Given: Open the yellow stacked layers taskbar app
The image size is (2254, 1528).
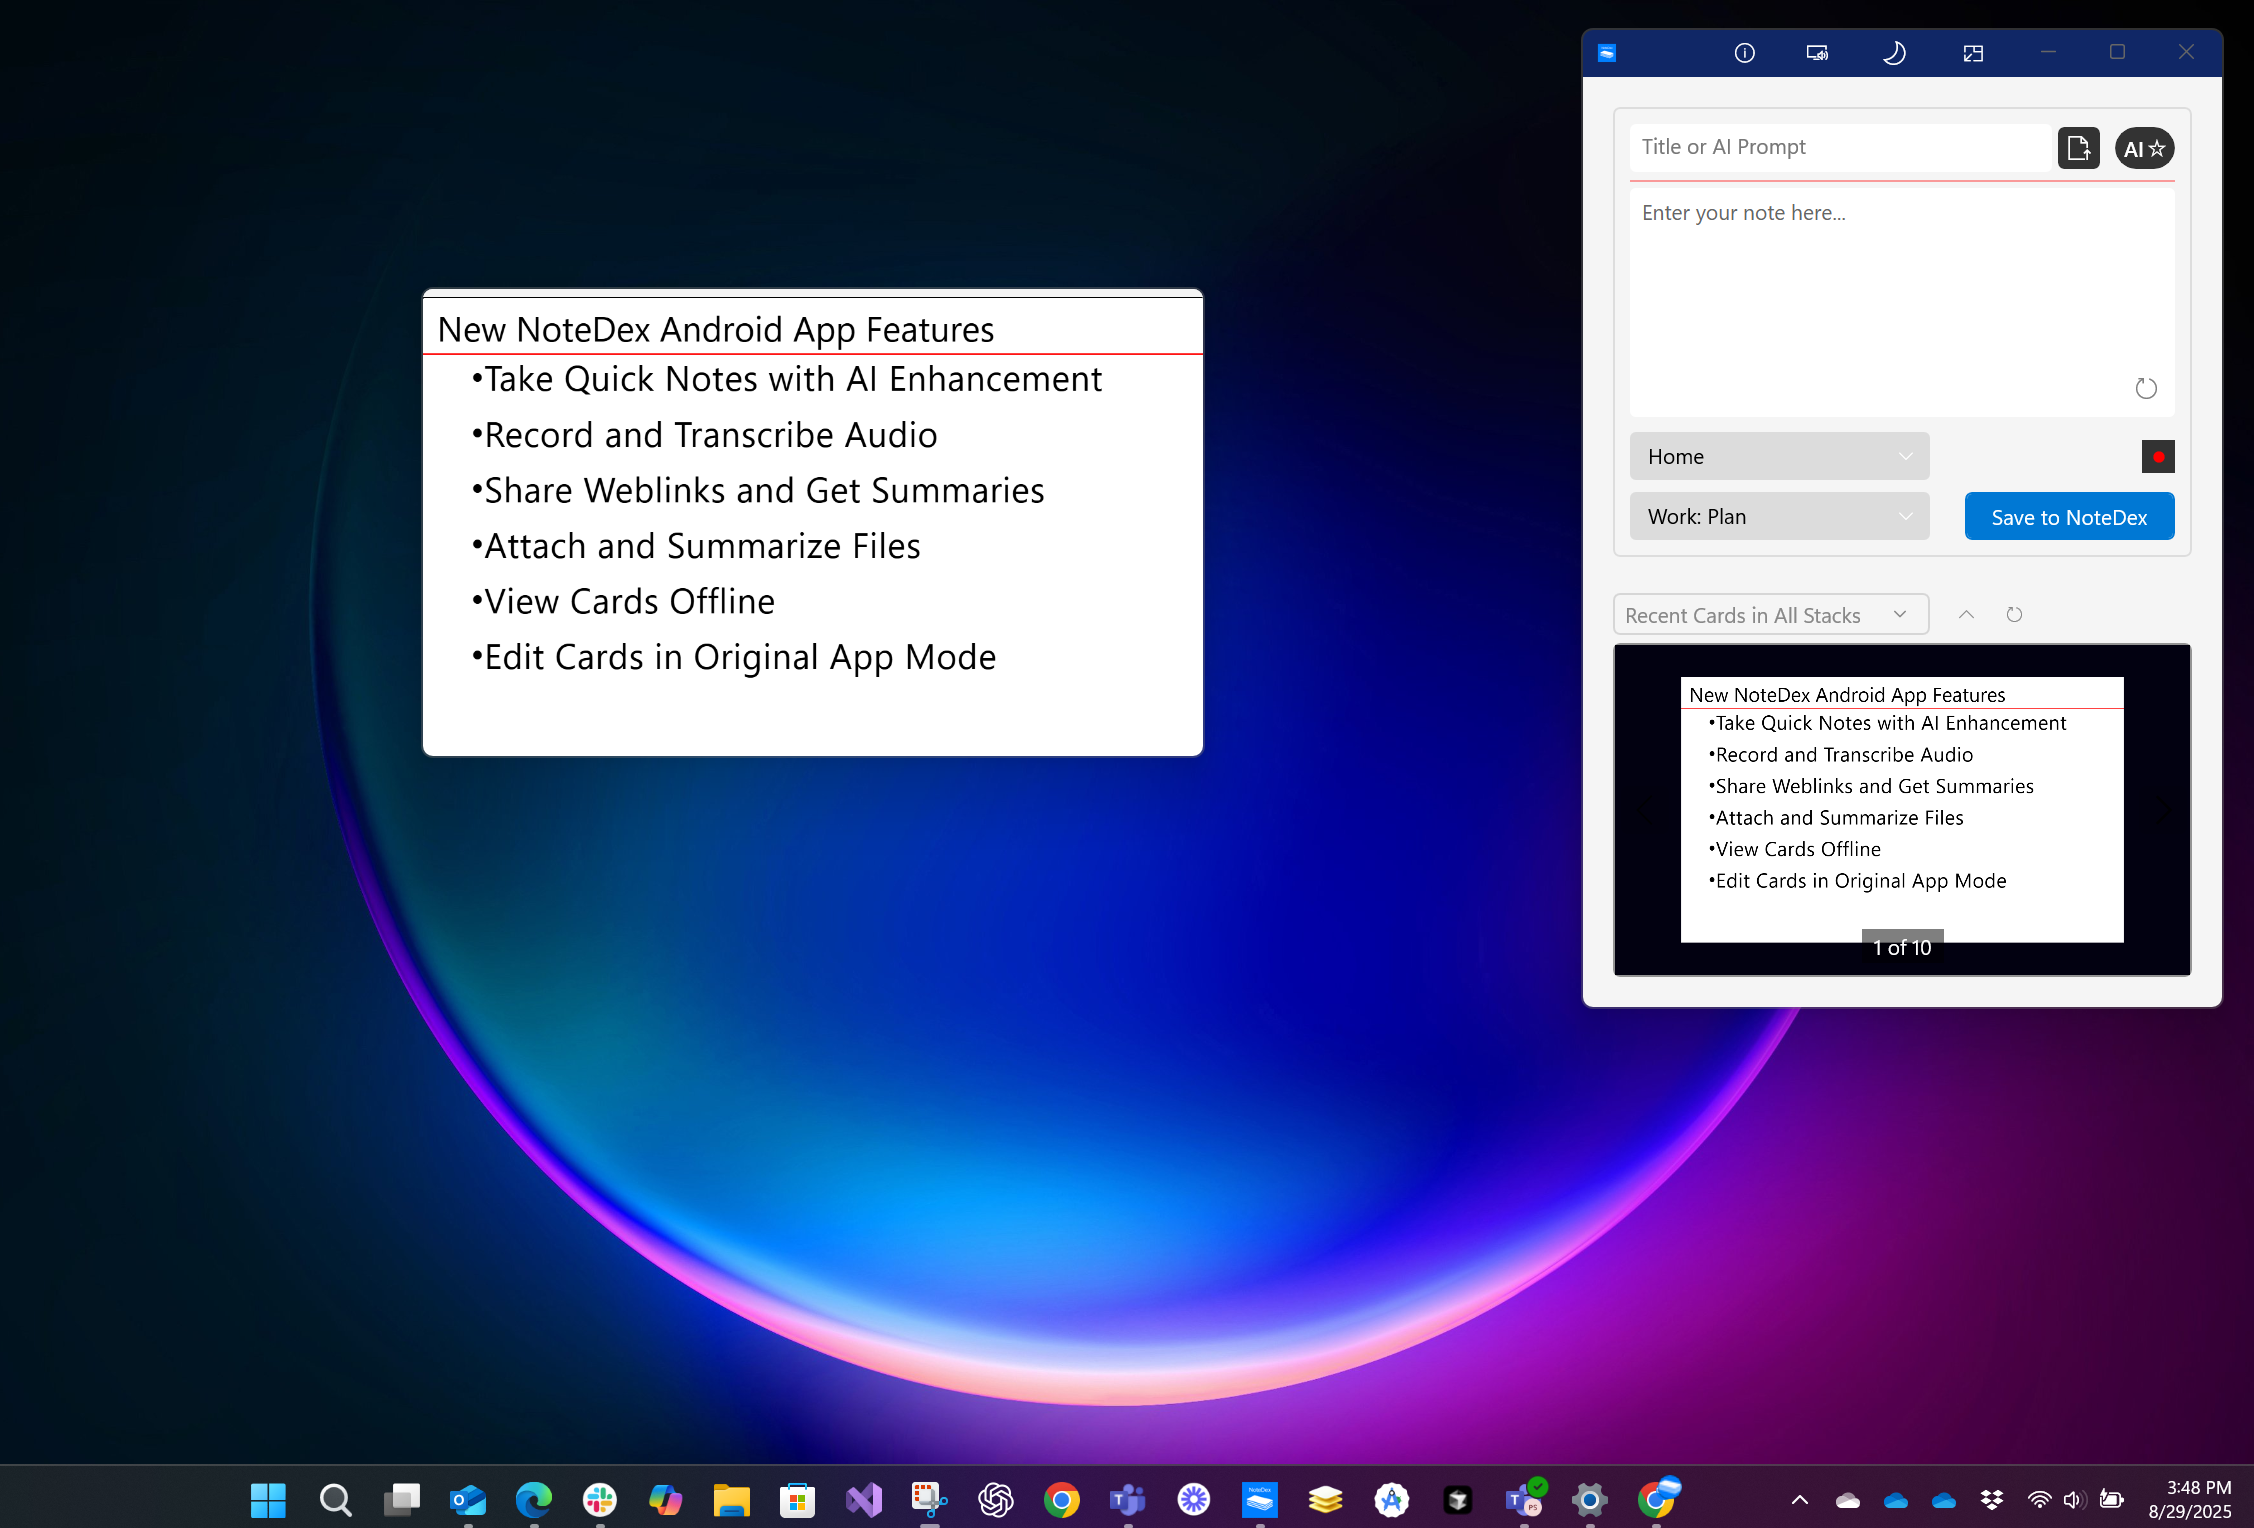Looking at the screenshot, I should tap(1326, 1499).
